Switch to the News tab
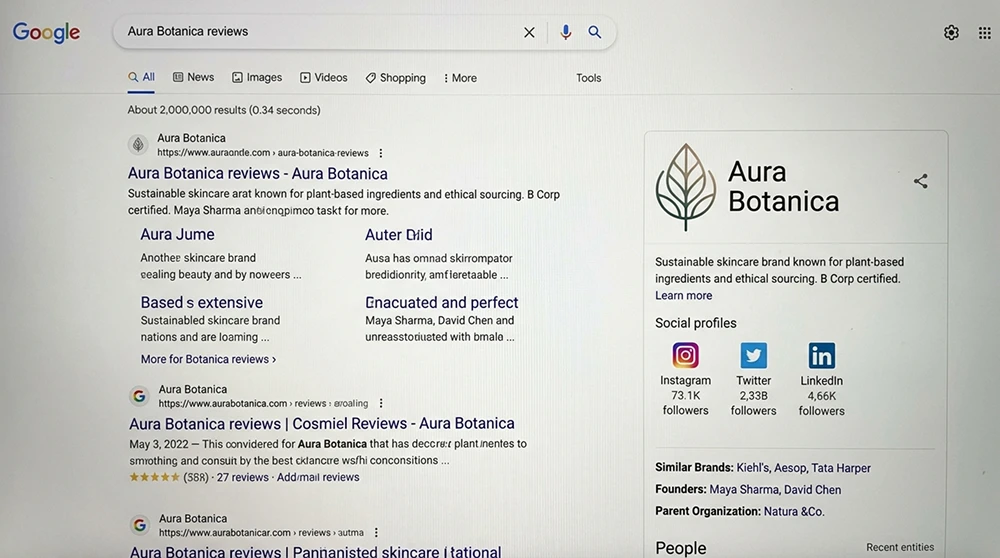The image size is (1000, 558). click(x=193, y=77)
